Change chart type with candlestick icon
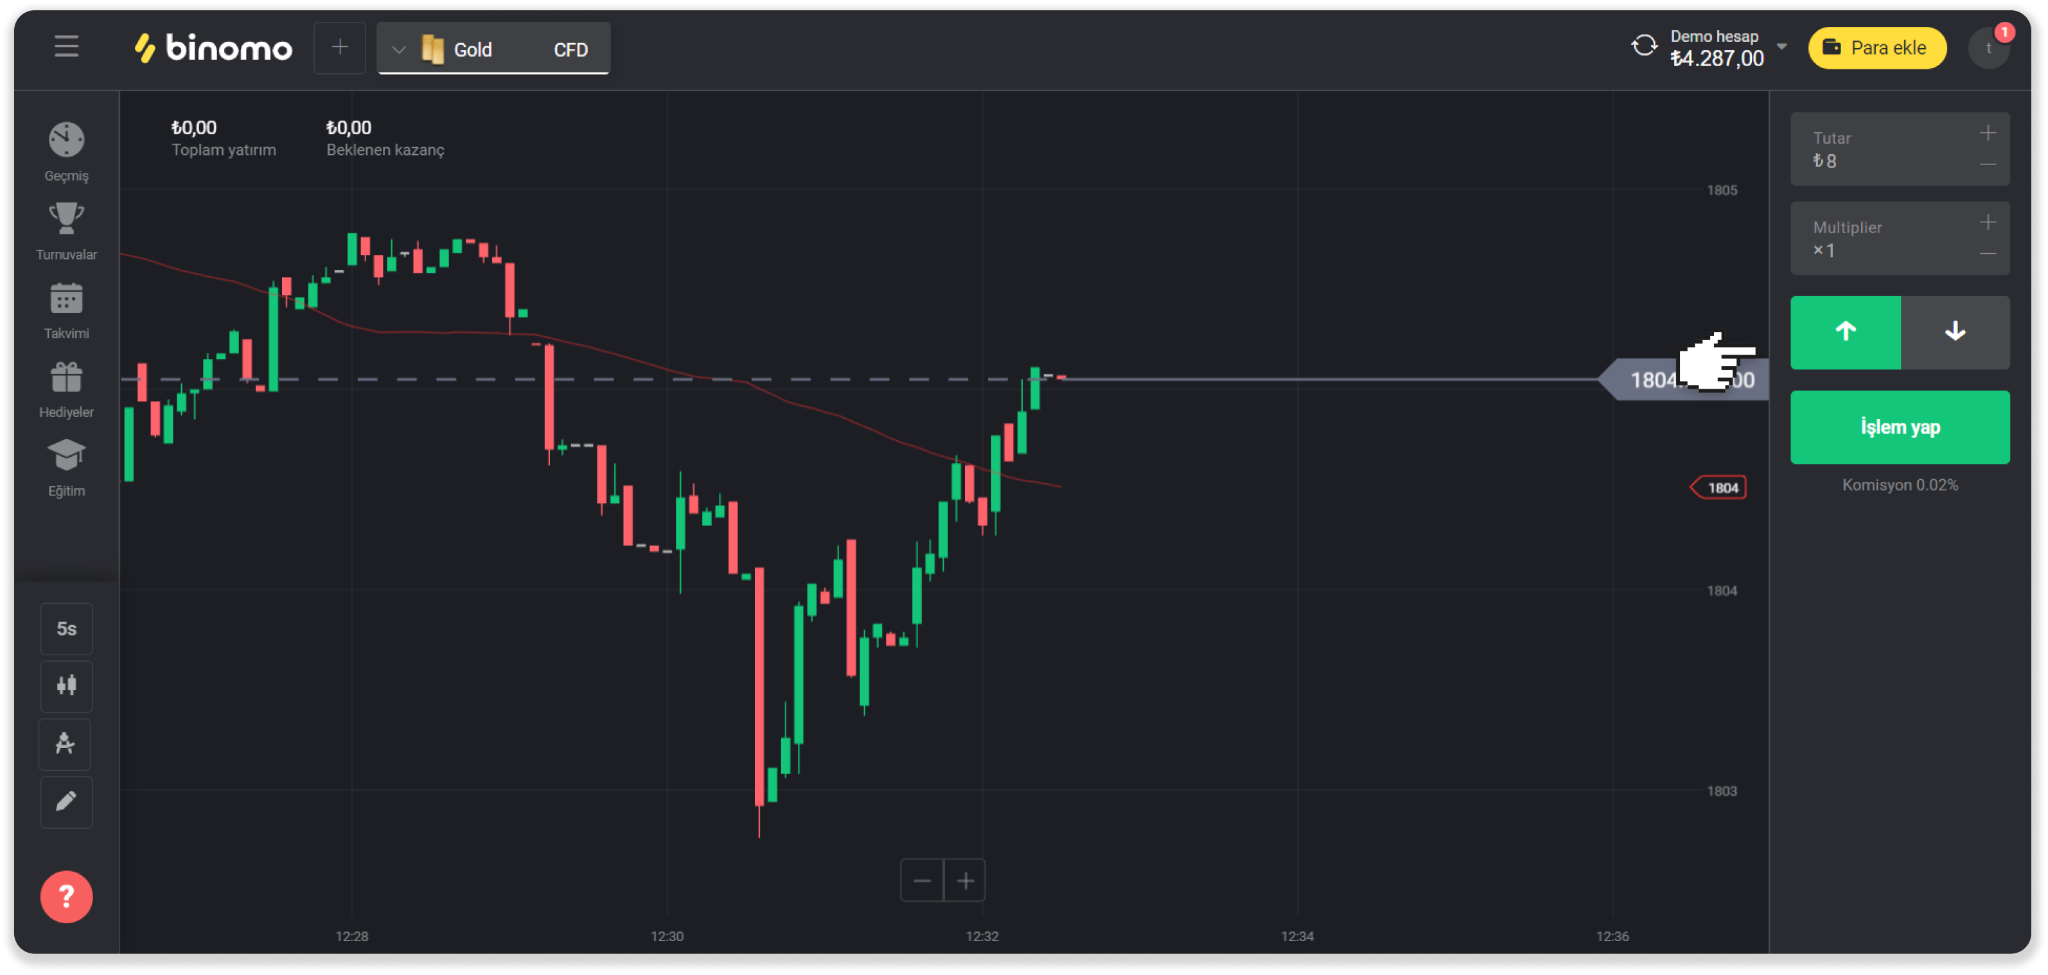The image size is (2048, 975). pyautogui.click(x=66, y=686)
